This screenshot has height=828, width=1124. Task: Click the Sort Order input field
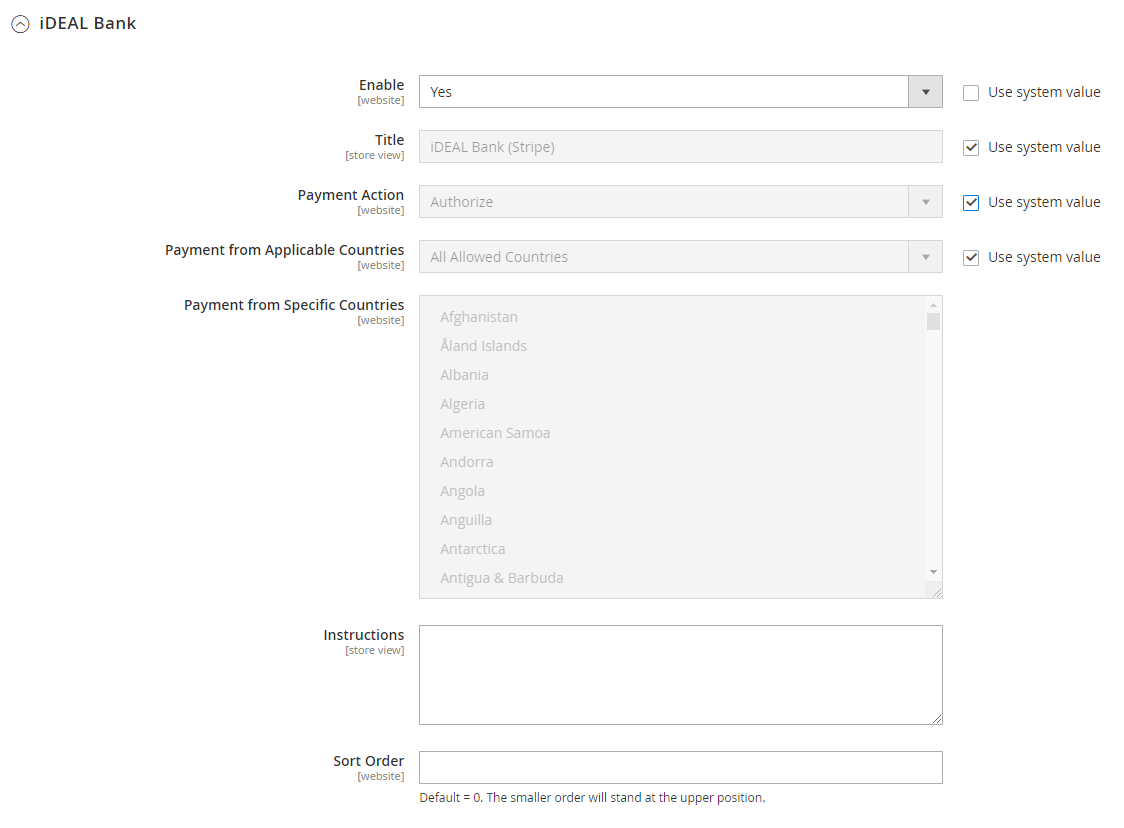(x=680, y=767)
